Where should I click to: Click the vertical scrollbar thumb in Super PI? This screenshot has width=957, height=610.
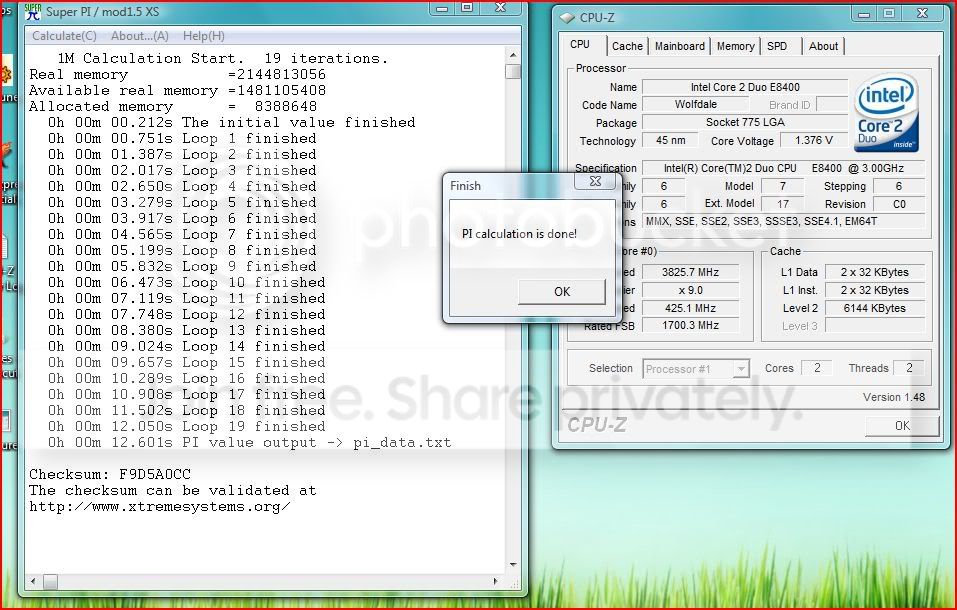coord(513,71)
